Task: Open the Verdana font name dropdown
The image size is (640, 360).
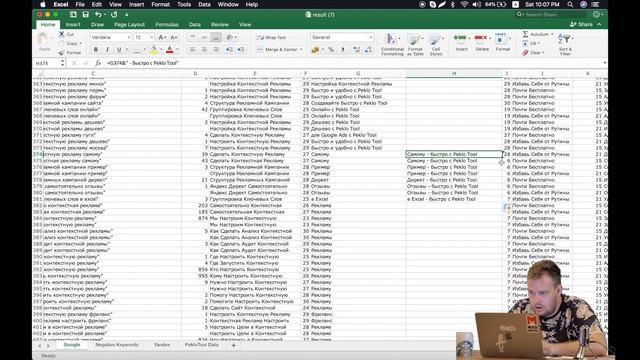Action: coord(129,38)
